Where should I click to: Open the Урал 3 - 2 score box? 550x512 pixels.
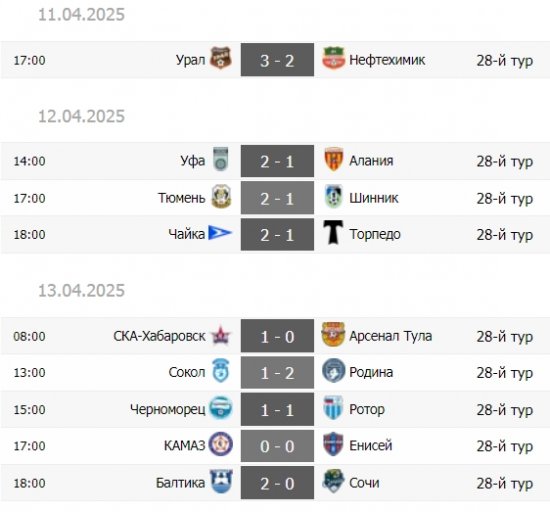277,60
